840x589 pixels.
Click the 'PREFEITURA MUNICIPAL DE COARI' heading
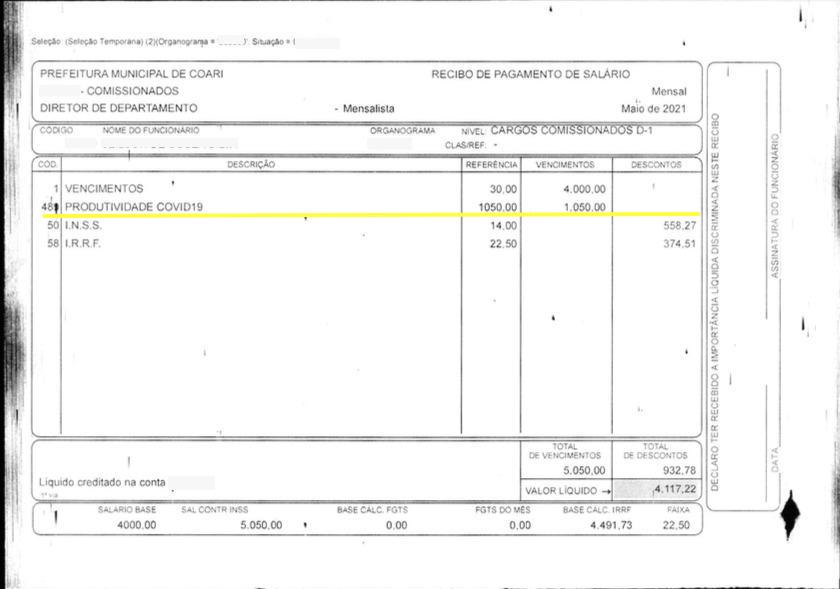(x=132, y=73)
